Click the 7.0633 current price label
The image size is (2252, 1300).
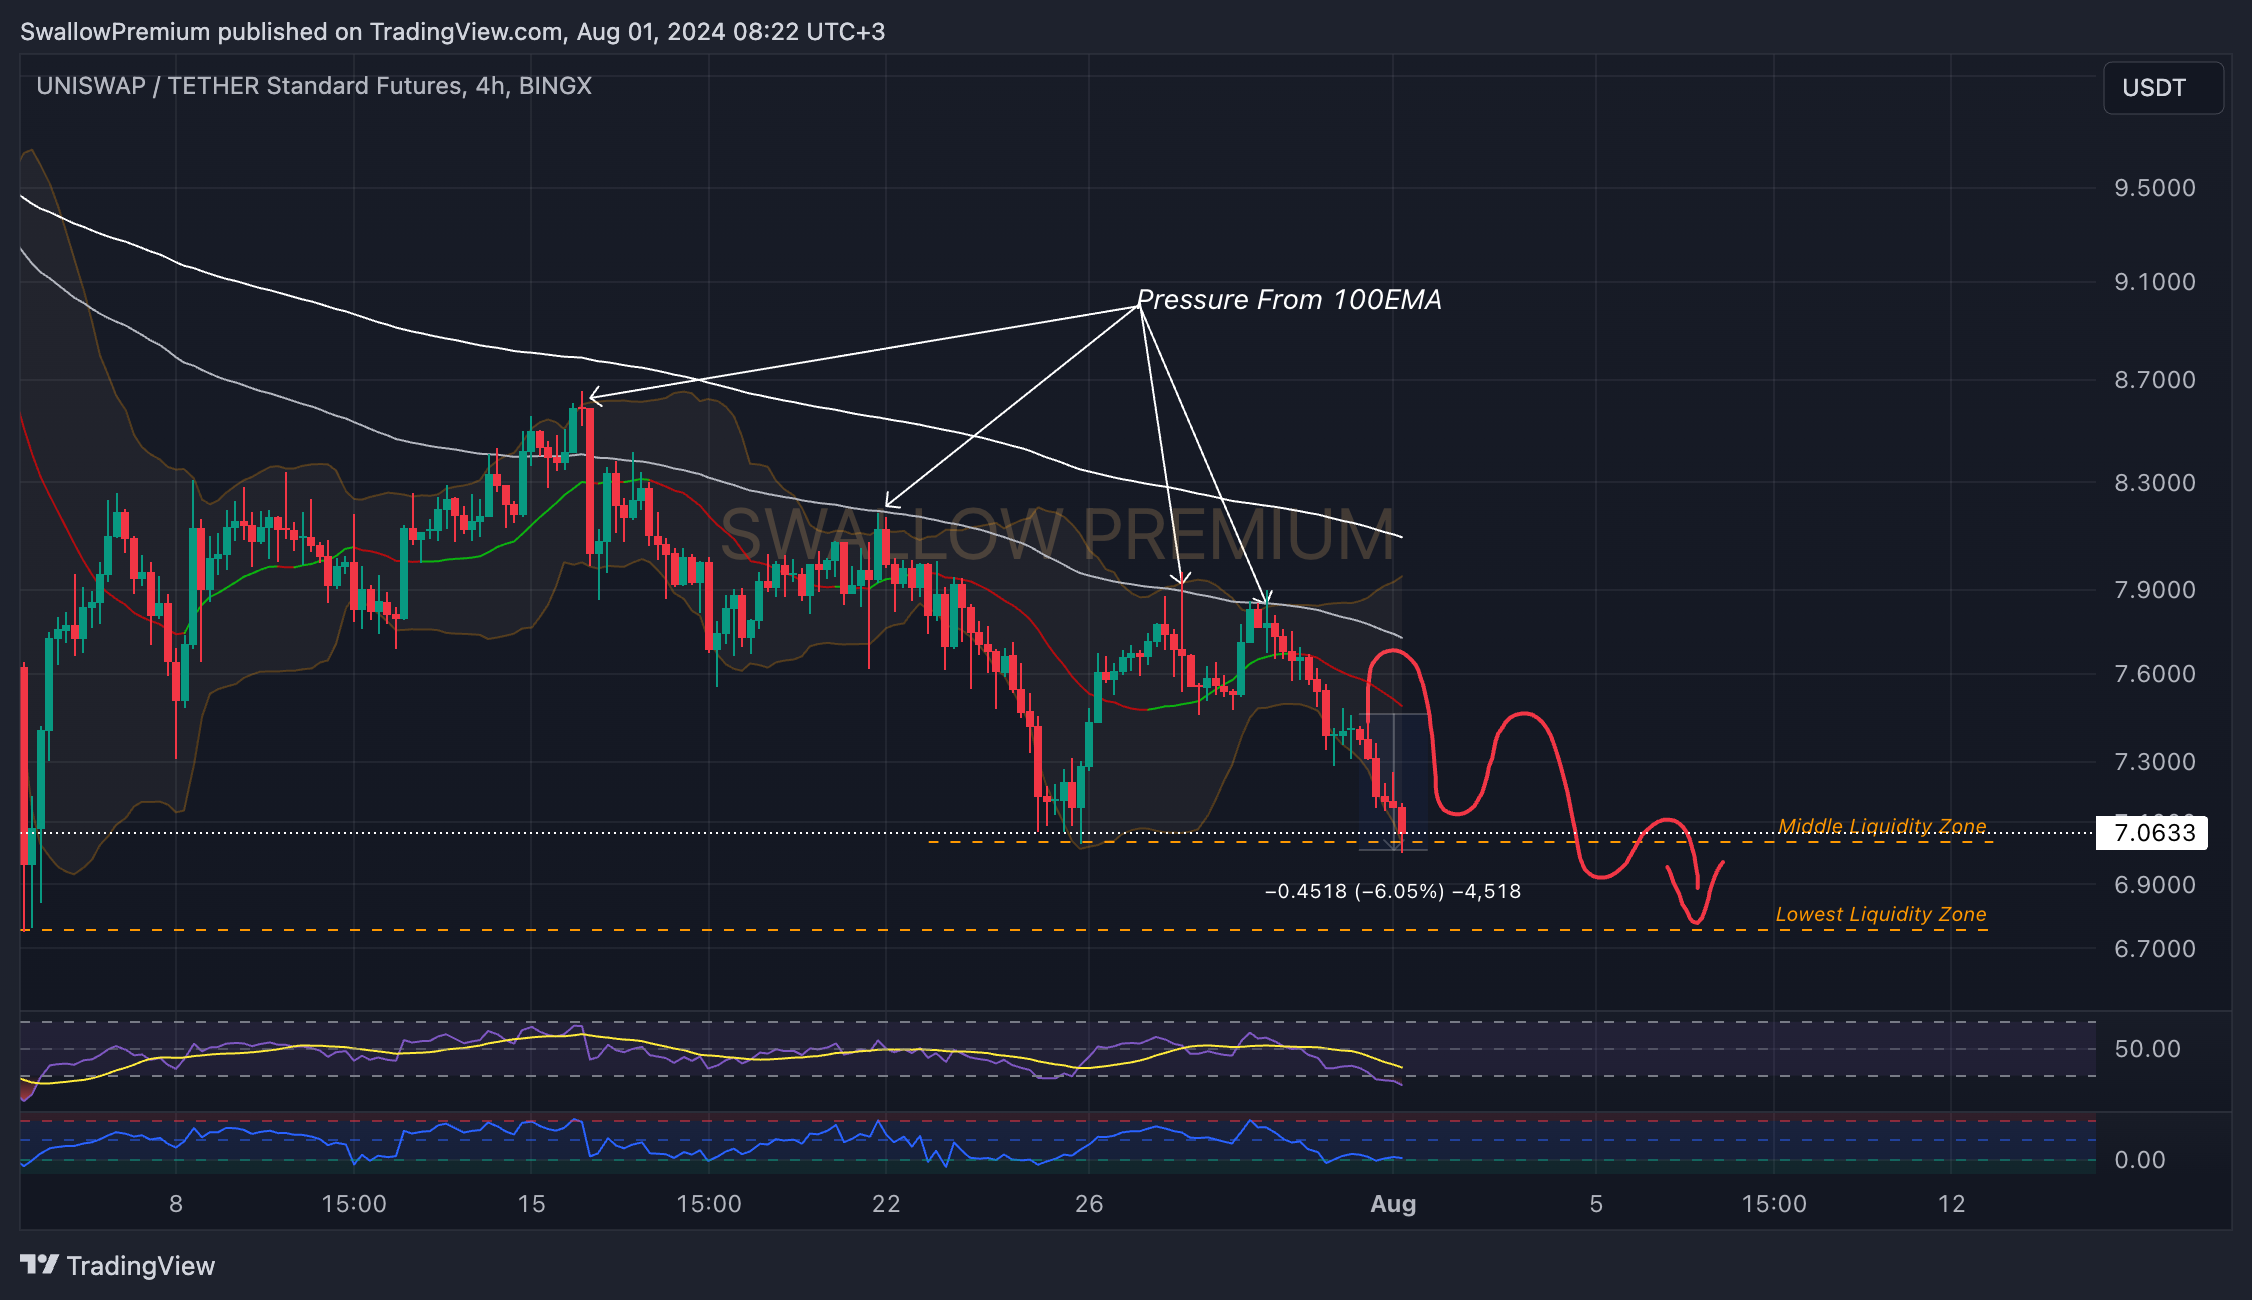click(x=2151, y=833)
